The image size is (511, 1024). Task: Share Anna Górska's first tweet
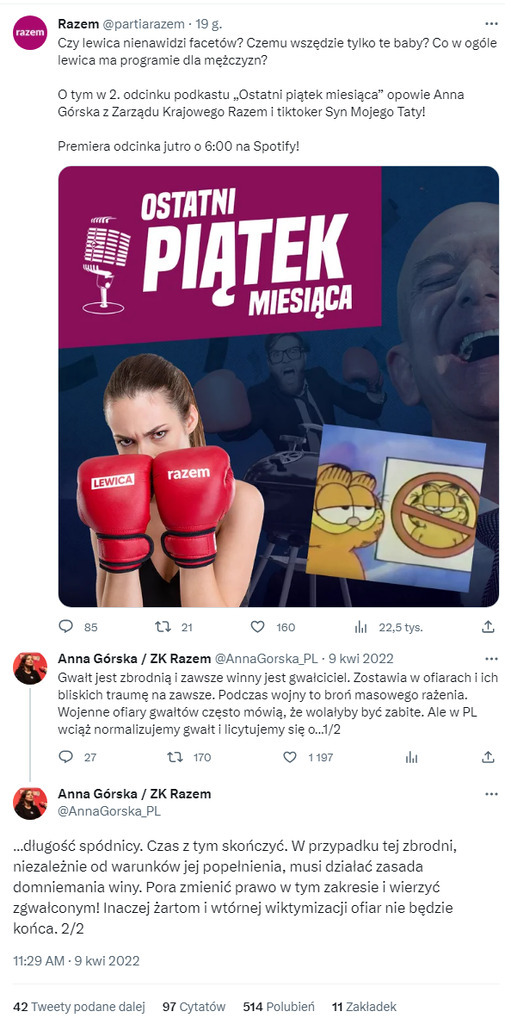tap(488, 757)
